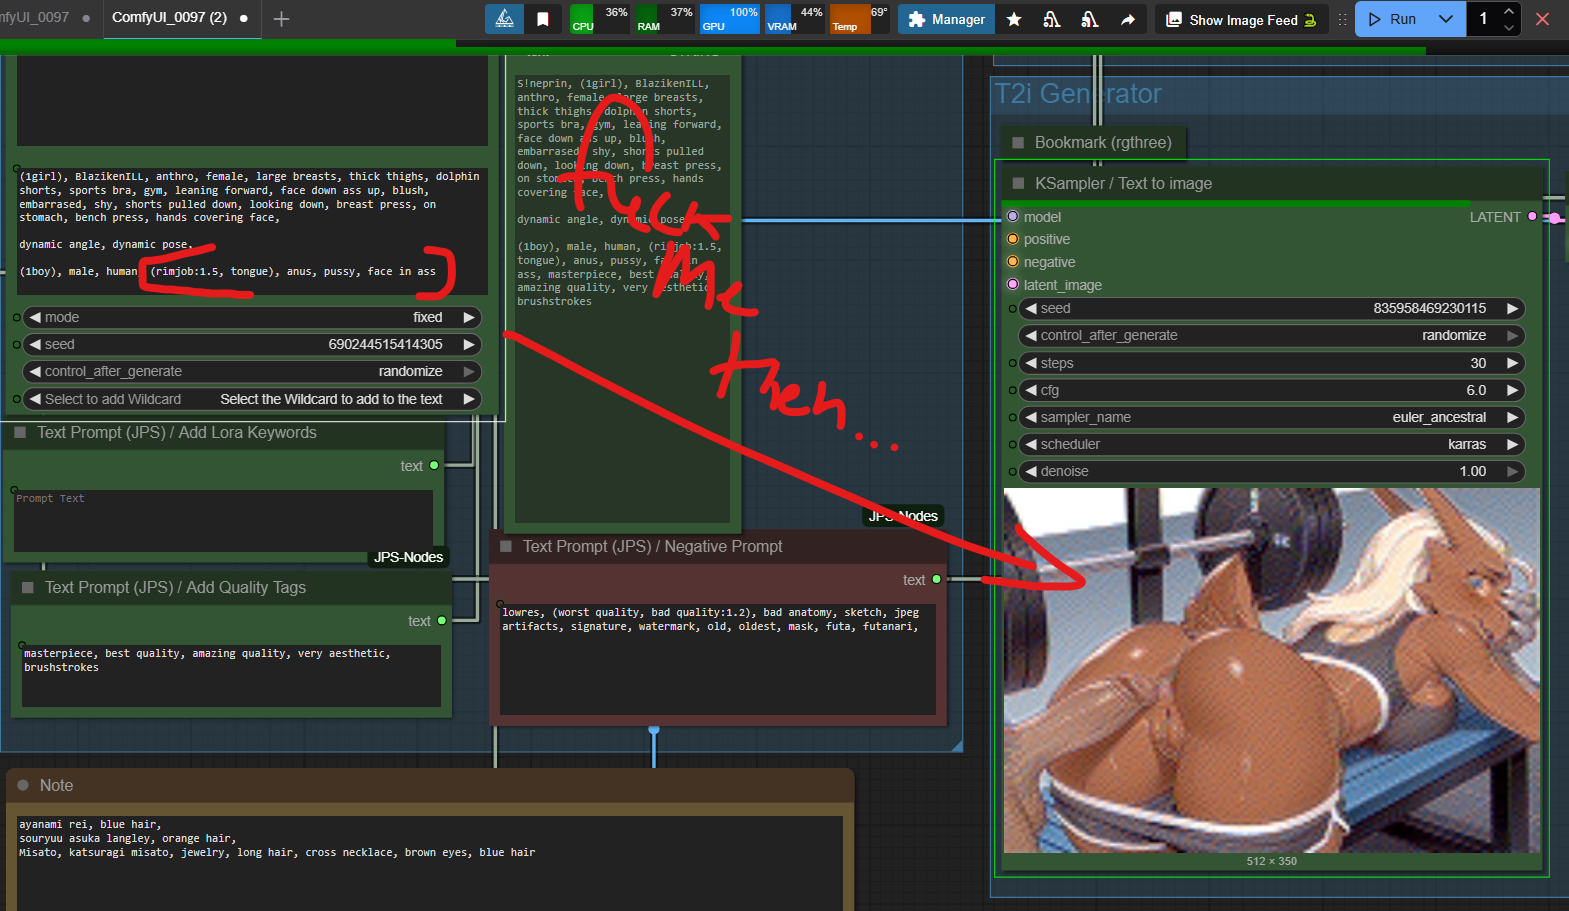Click the first unload-models icon after the star
The width and height of the screenshot is (1569, 911).
[1052, 19]
